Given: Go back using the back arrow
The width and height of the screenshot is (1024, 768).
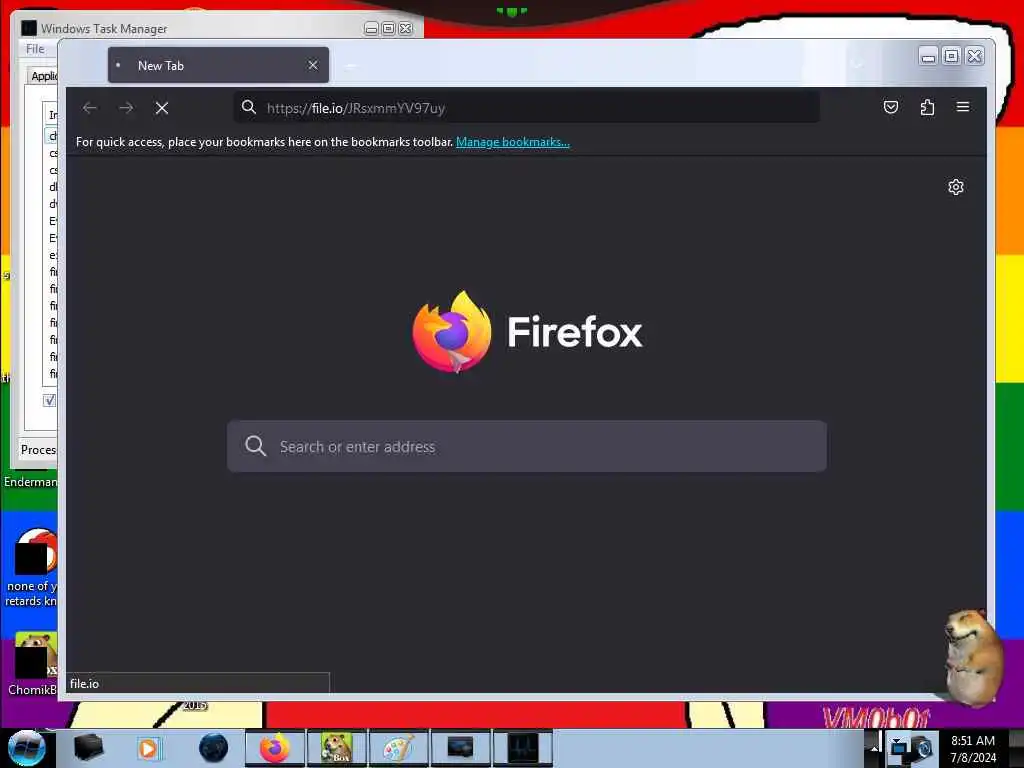Looking at the screenshot, I should 89,108.
